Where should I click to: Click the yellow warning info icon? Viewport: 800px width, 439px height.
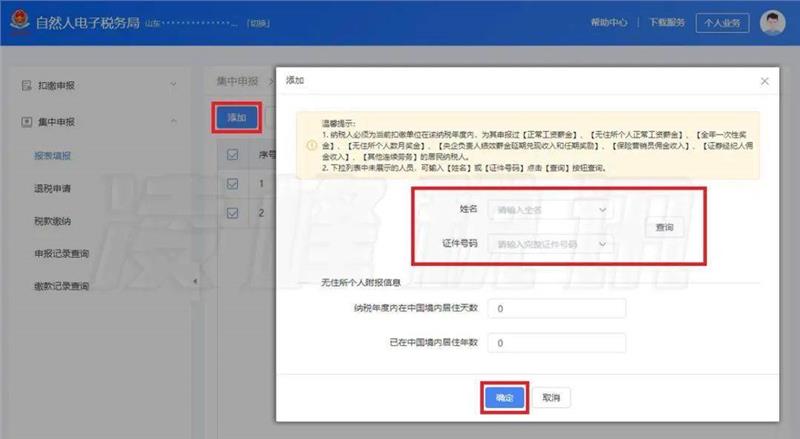tap(312, 144)
